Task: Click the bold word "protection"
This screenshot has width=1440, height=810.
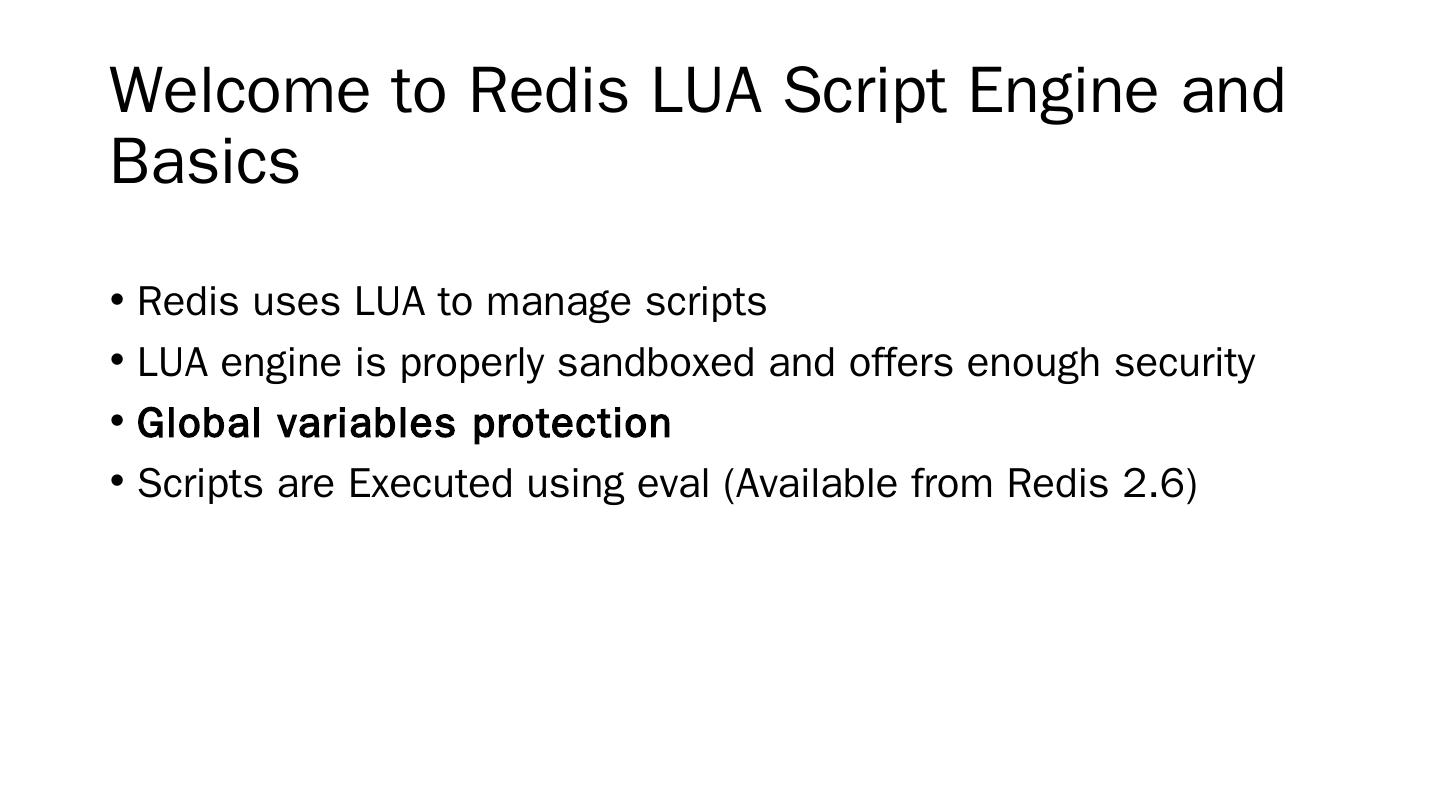Action: coord(572,424)
